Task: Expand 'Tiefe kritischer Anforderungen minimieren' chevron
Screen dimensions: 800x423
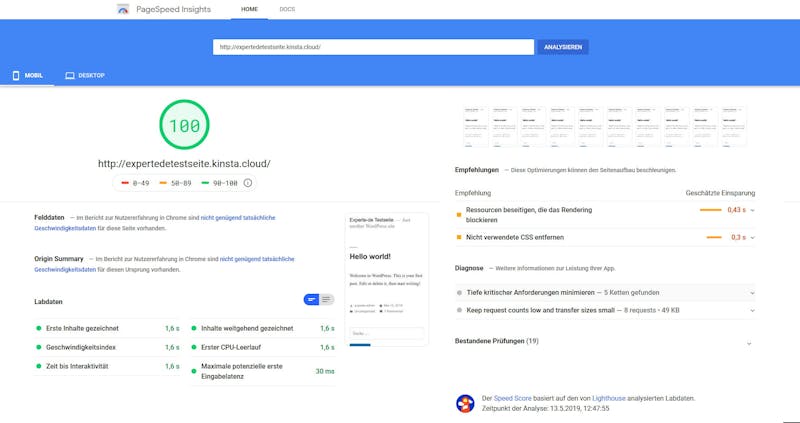Action: click(x=752, y=293)
